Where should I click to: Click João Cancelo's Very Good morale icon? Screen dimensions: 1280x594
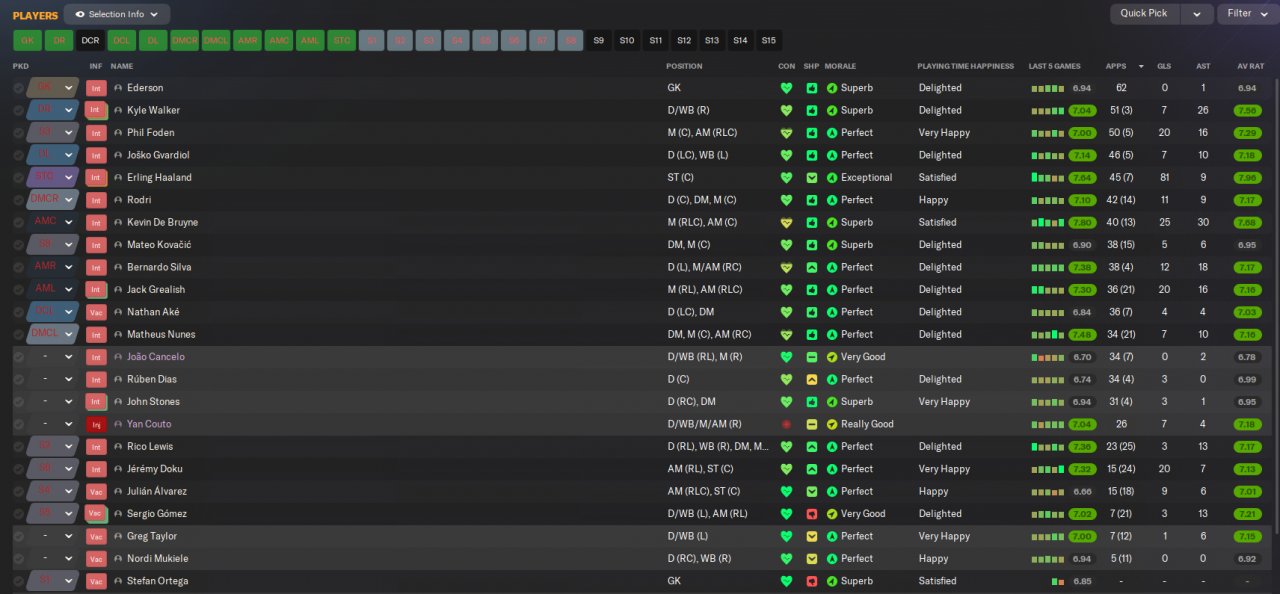[x=832, y=357]
